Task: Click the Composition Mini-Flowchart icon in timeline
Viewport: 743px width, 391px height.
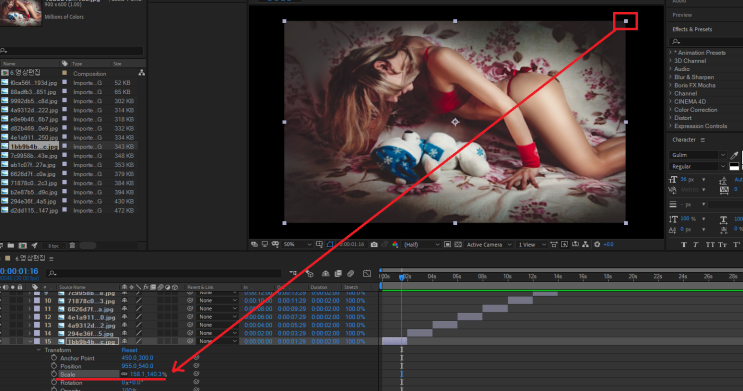Action: [x=293, y=273]
